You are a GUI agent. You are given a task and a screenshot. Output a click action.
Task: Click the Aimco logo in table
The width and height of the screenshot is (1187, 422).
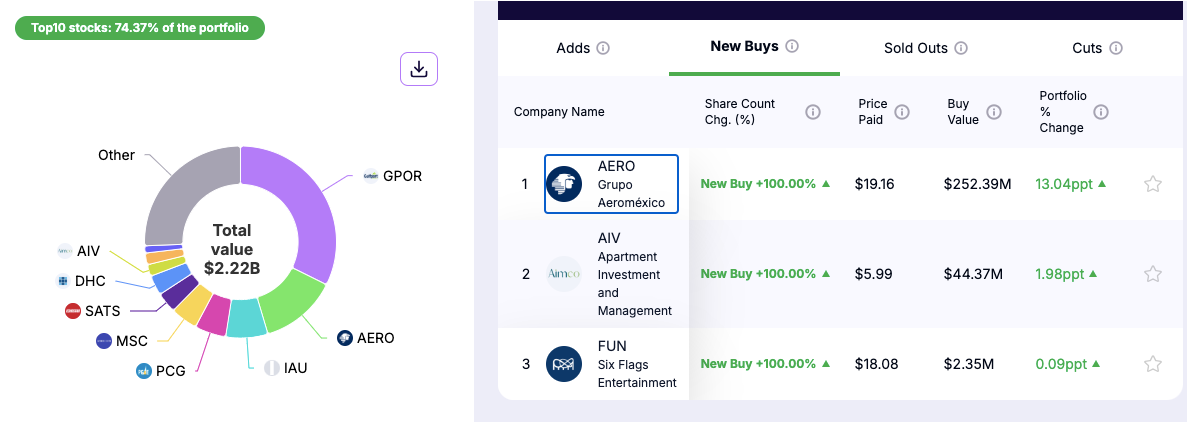pos(564,274)
